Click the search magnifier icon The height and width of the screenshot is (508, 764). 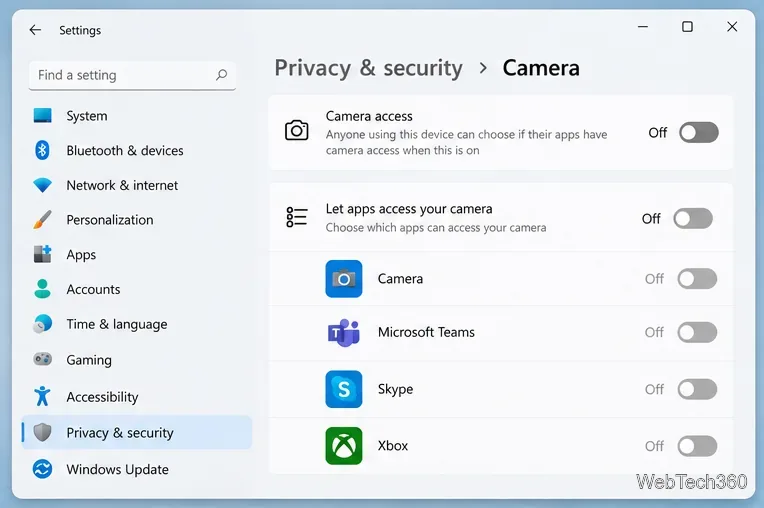221,75
